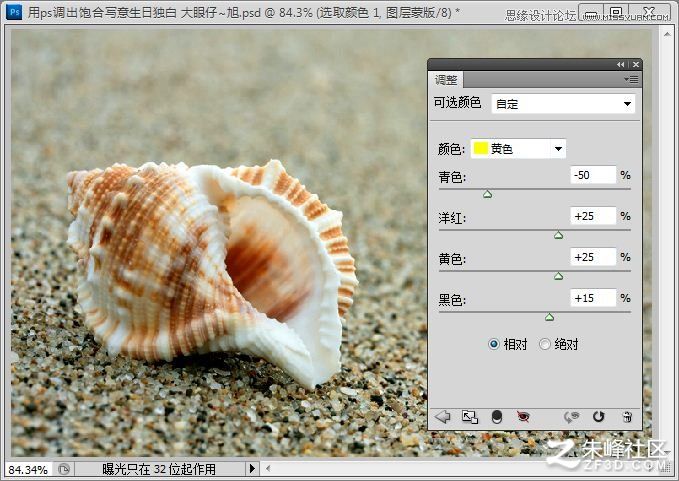The image size is (679, 481).
Task: Click the 青色 value field showing -50
Action: click(x=593, y=175)
